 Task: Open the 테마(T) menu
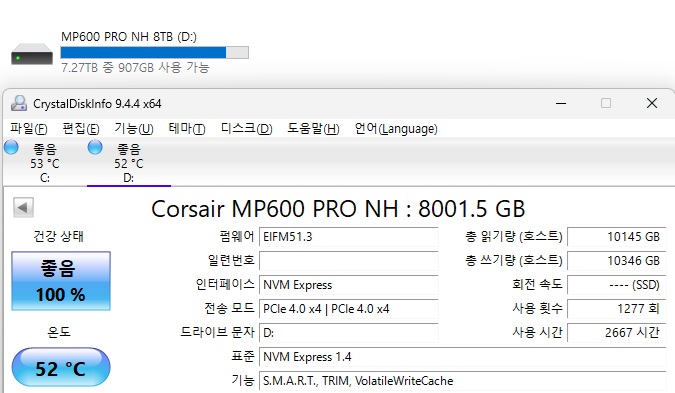[x=187, y=129]
